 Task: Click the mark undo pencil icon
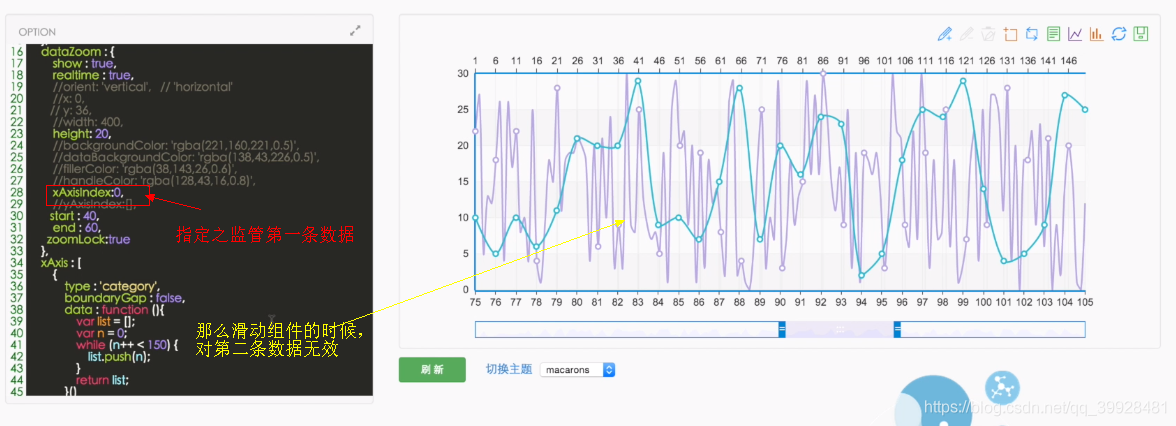click(967, 34)
